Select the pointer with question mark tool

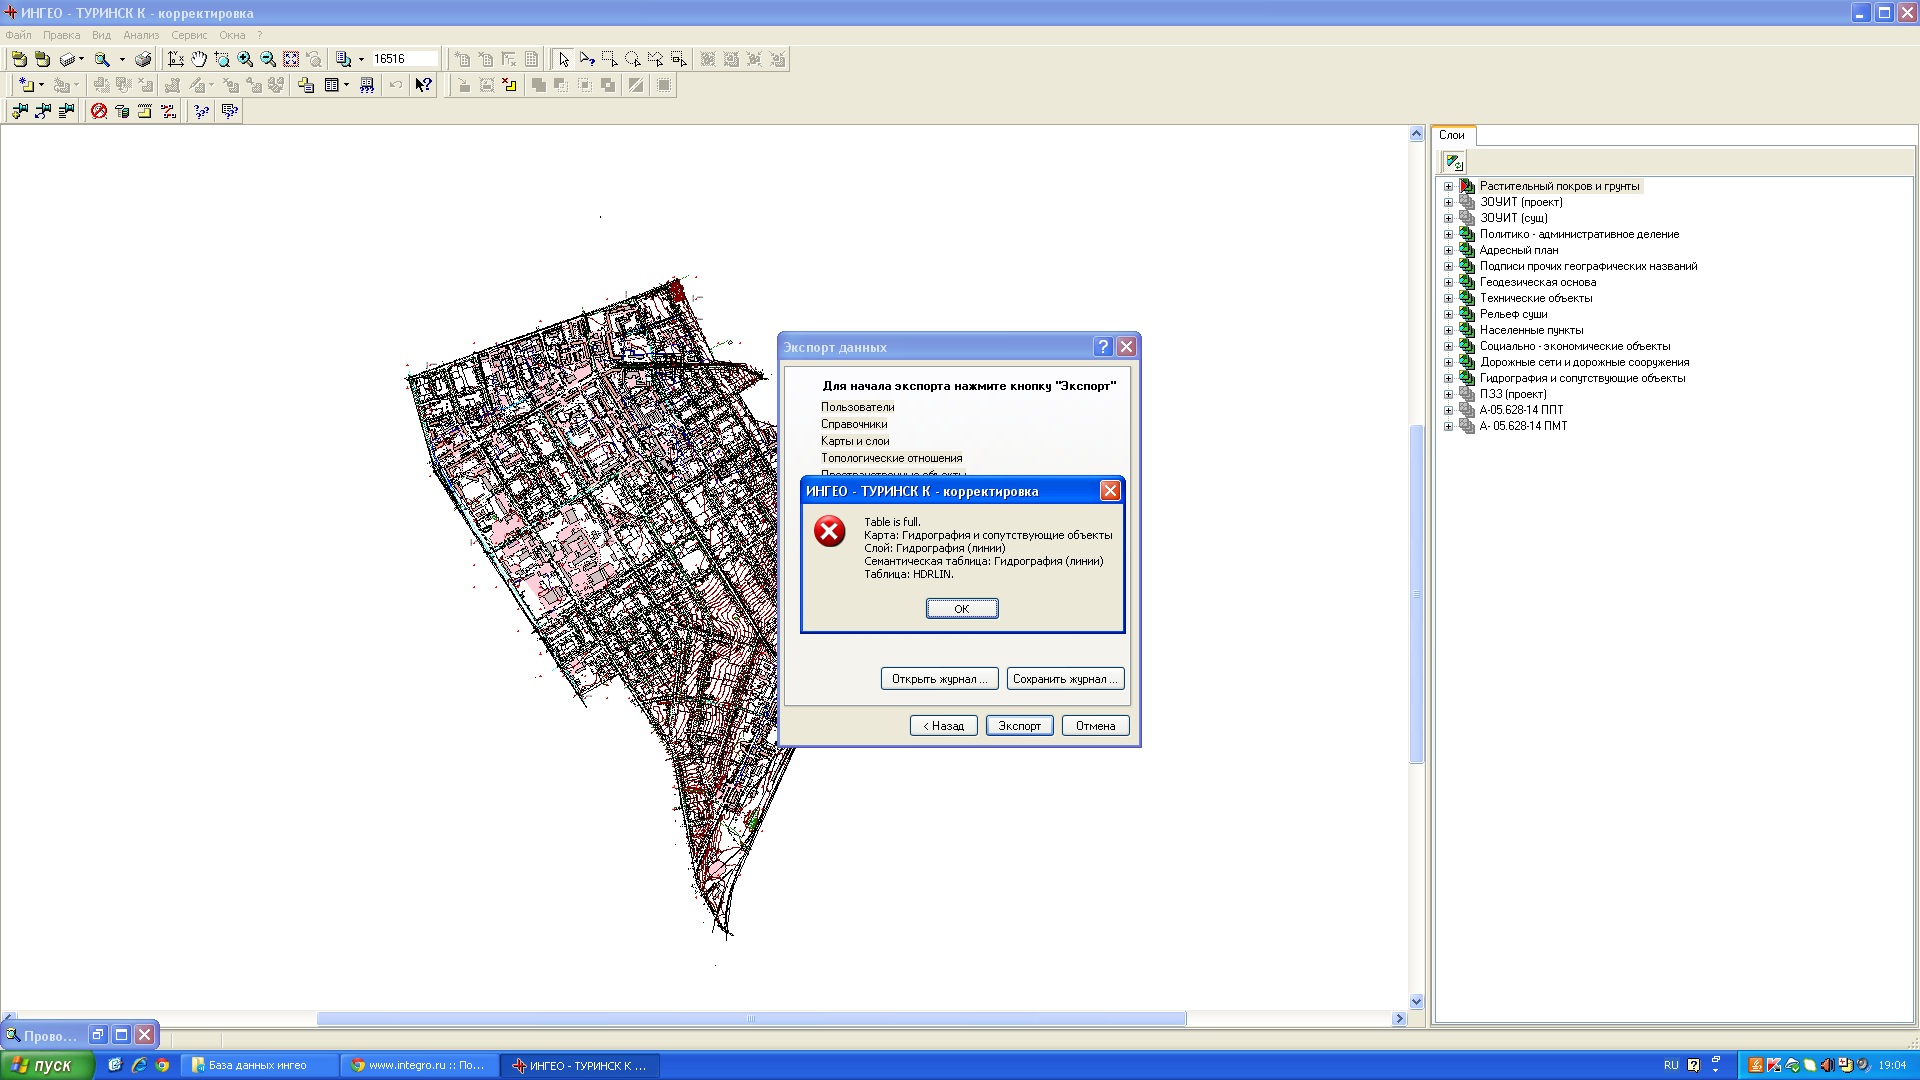click(x=587, y=59)
